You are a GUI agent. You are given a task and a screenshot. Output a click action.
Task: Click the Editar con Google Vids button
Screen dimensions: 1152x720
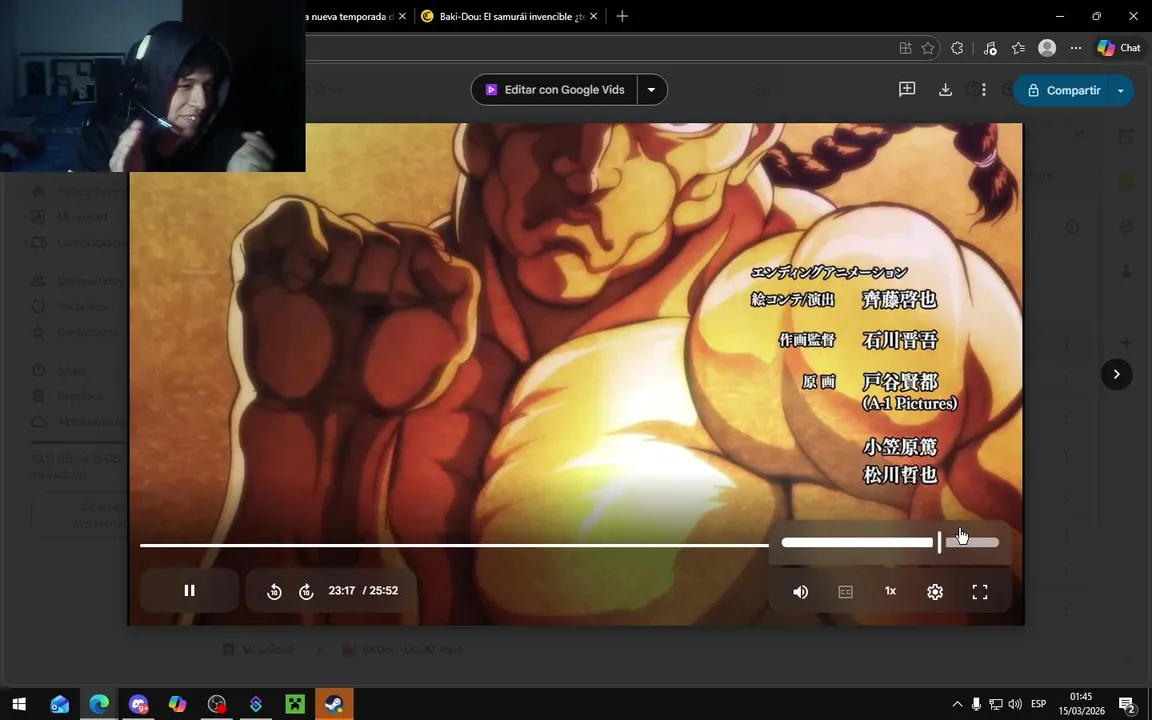(x=555, y=90)
